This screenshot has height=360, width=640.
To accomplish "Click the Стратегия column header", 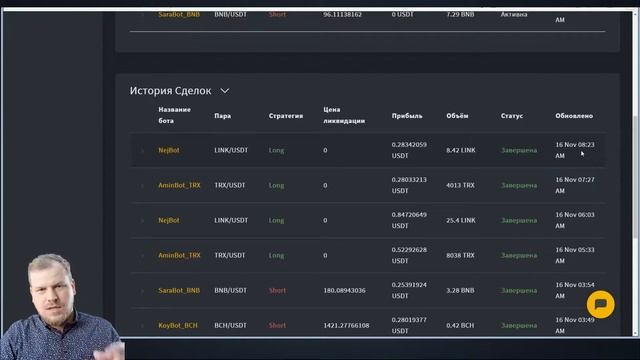I will [286, 116].
